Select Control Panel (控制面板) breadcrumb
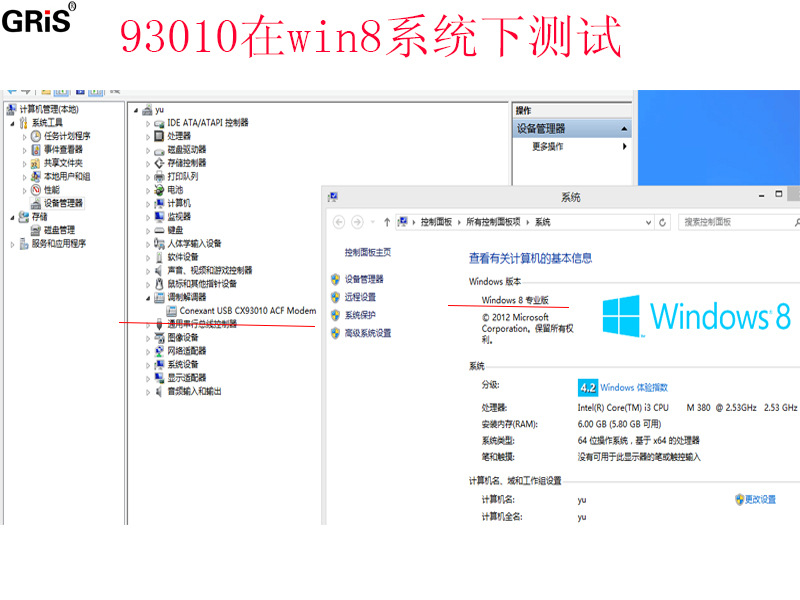Image resolution: width=800 pixels, height=600 pixels. pyautogui.click(x=436, y=222)
